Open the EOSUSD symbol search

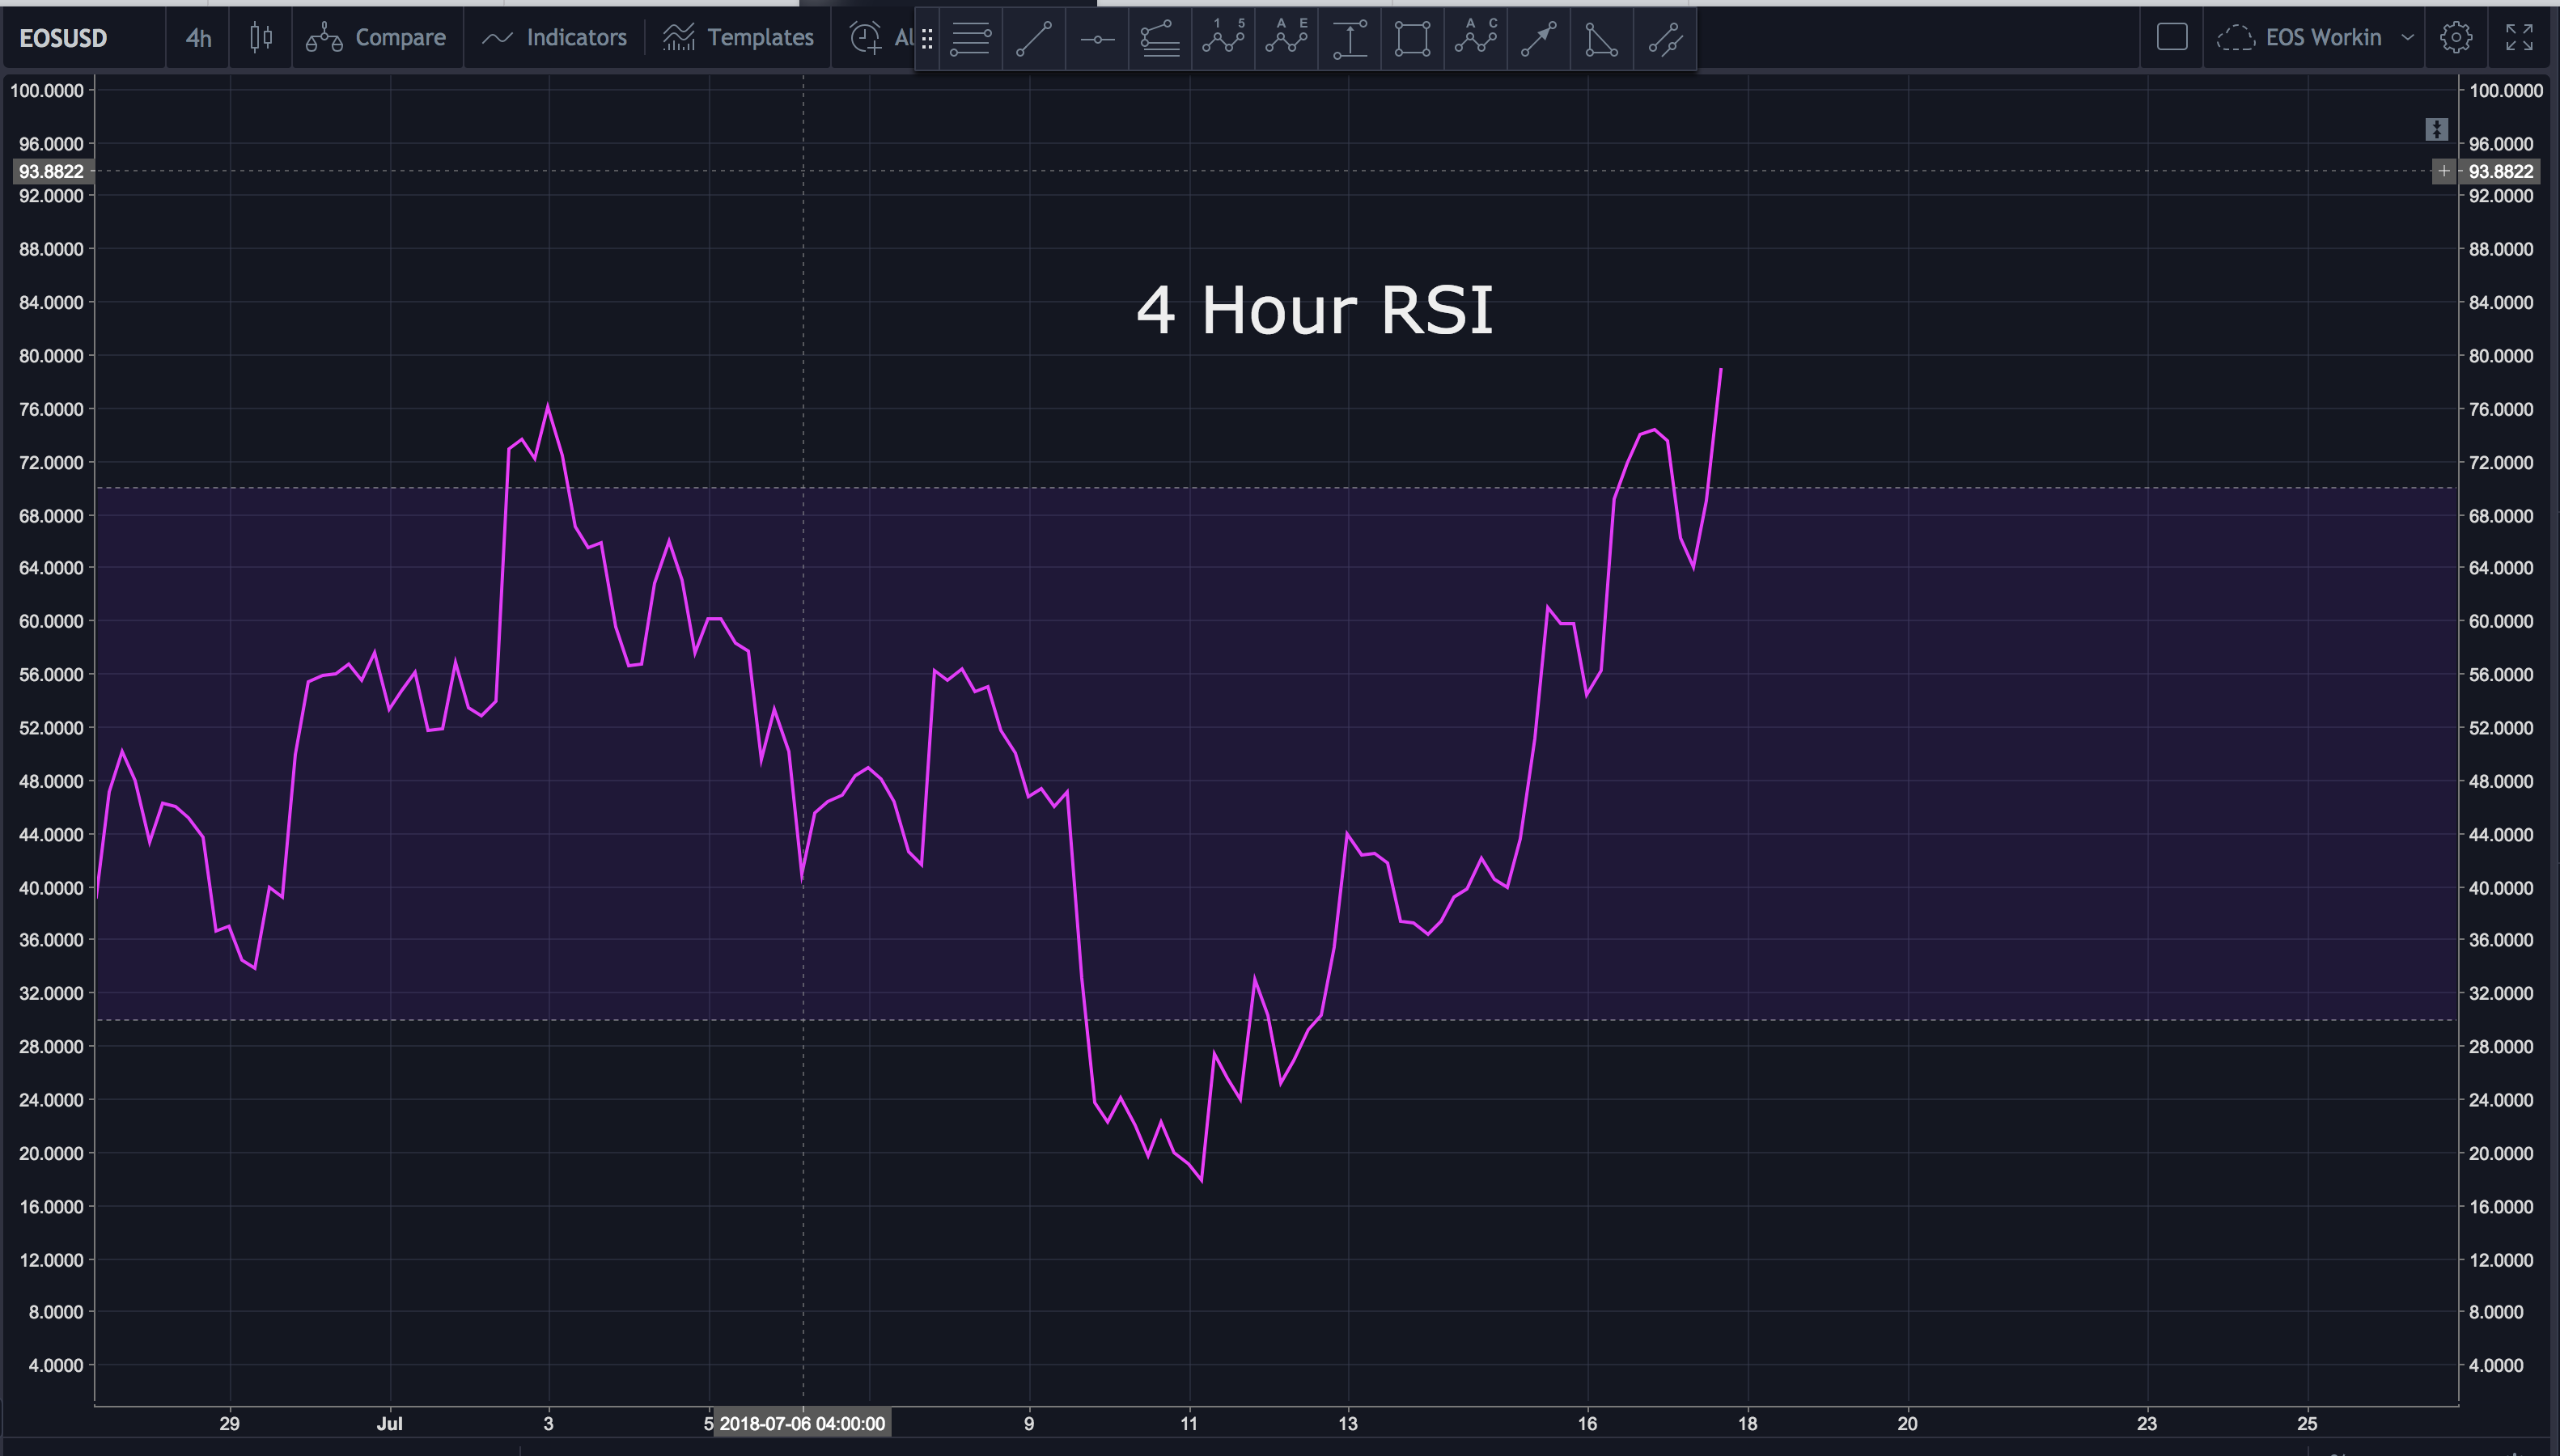[63, 38]
